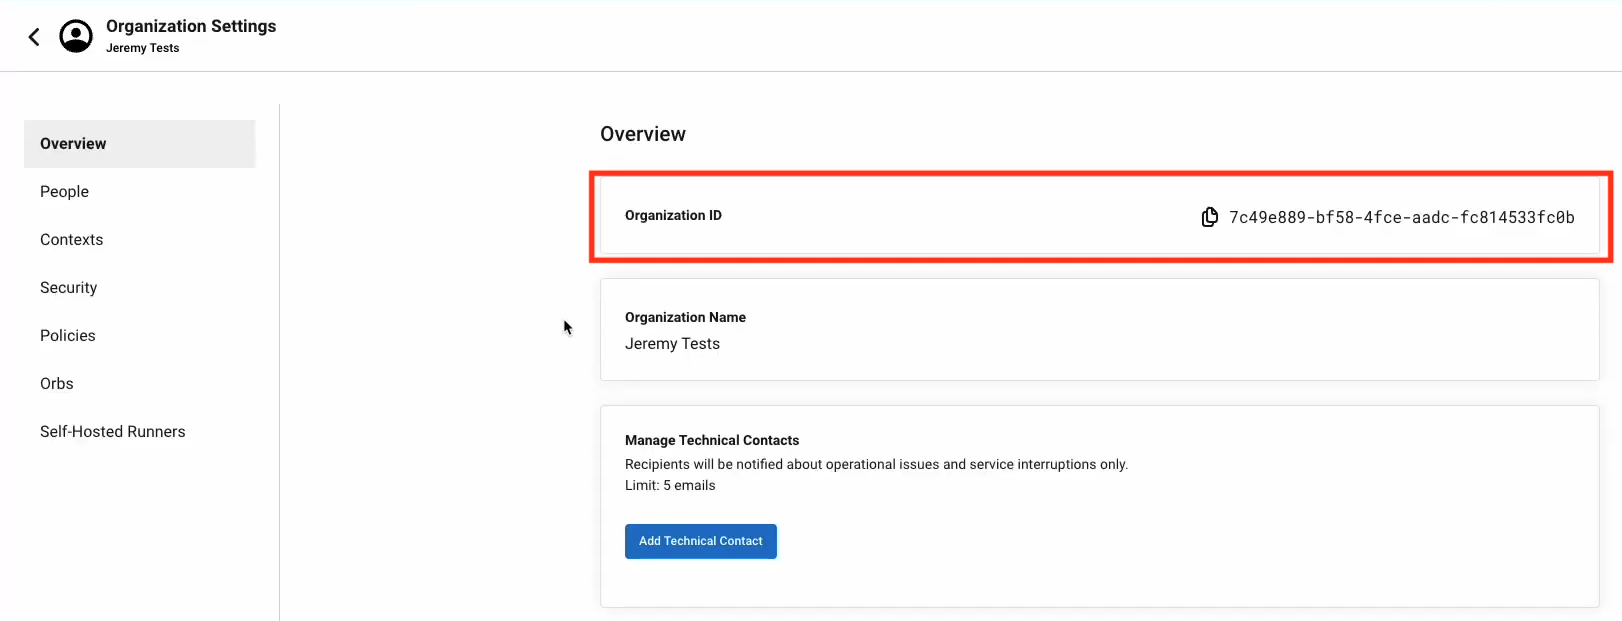Click the Organization ID label

(673, 215)
